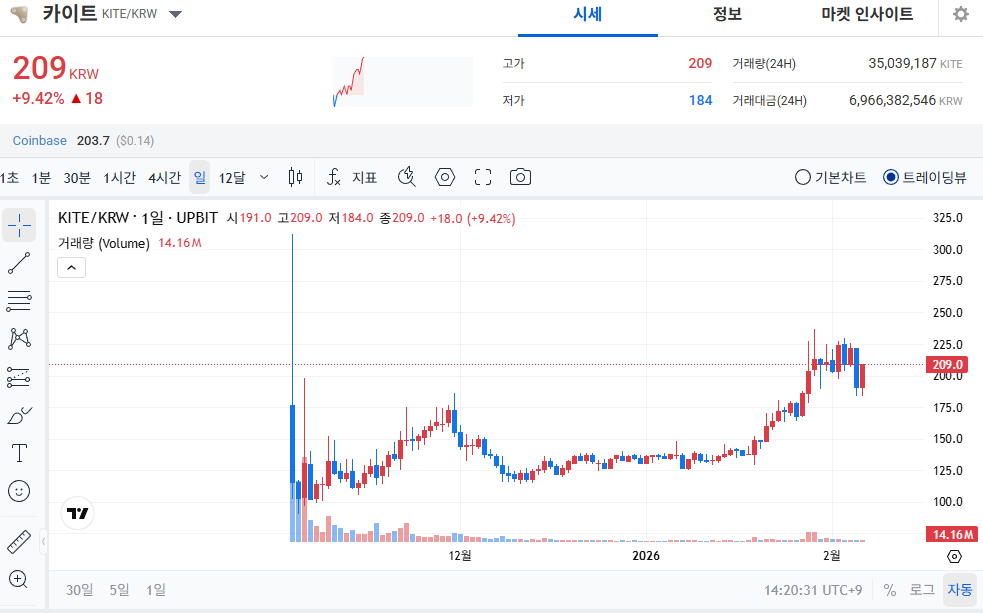Enable the 자동 auto-scale toggle

[959, 589]
